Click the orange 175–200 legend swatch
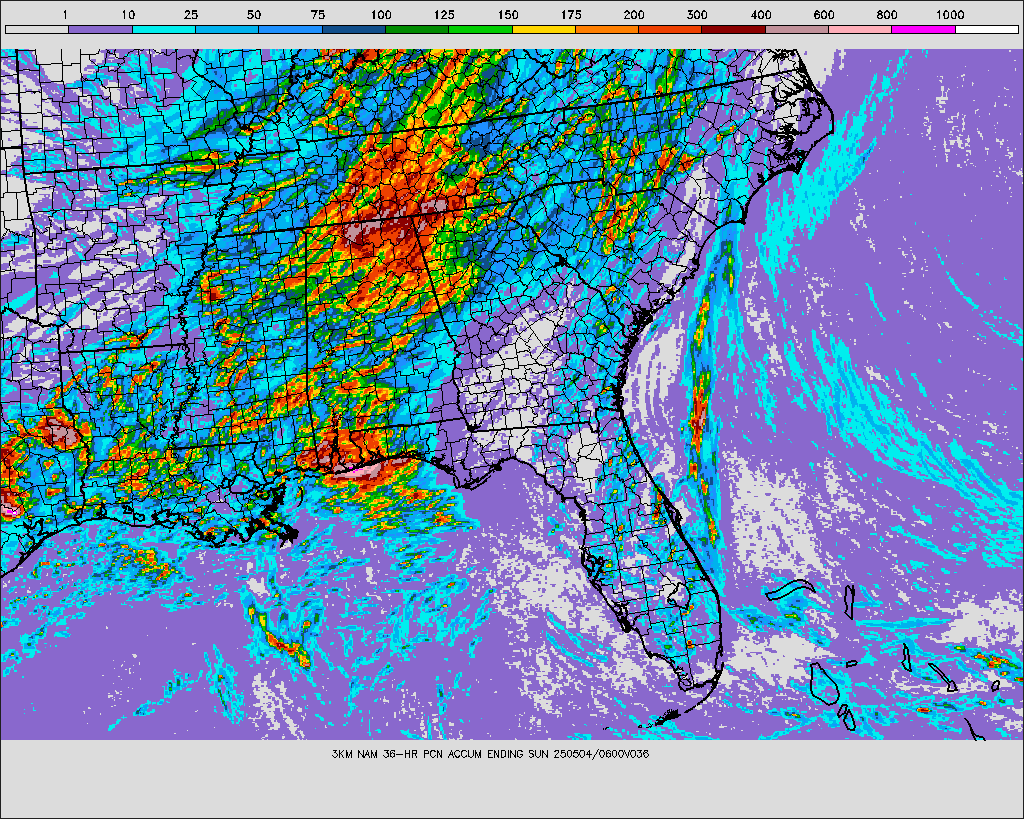 point(607,29)
